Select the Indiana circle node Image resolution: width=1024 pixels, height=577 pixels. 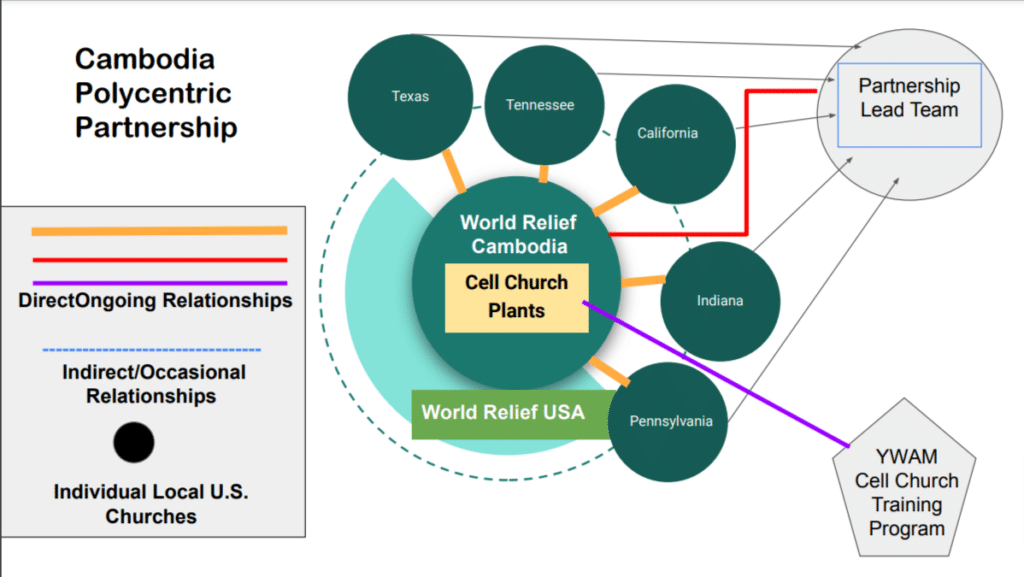[719, 300]
